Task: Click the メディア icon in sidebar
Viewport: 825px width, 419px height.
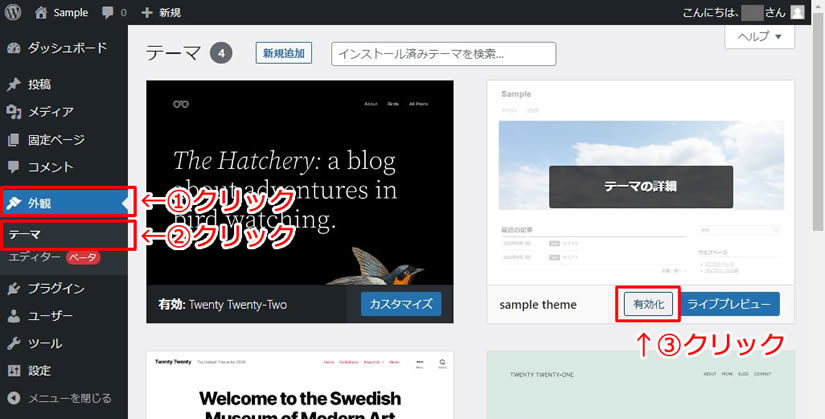Action: click(x=14, y=112)
